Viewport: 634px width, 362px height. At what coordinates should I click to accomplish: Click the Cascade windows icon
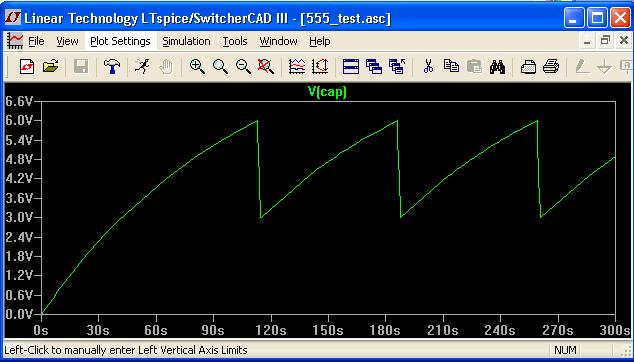pyautogui.click(x=374, y=66)
